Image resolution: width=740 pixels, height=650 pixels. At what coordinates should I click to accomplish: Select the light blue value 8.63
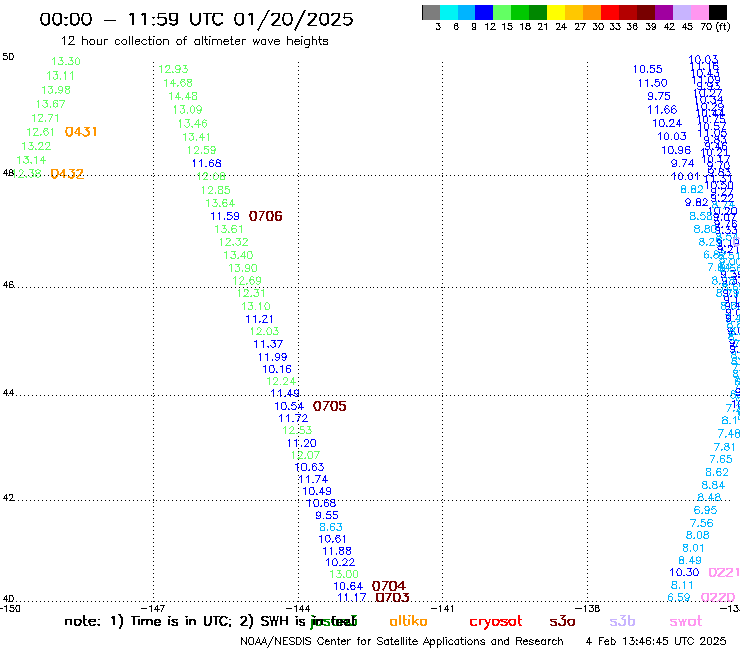(x=331, y=527)
